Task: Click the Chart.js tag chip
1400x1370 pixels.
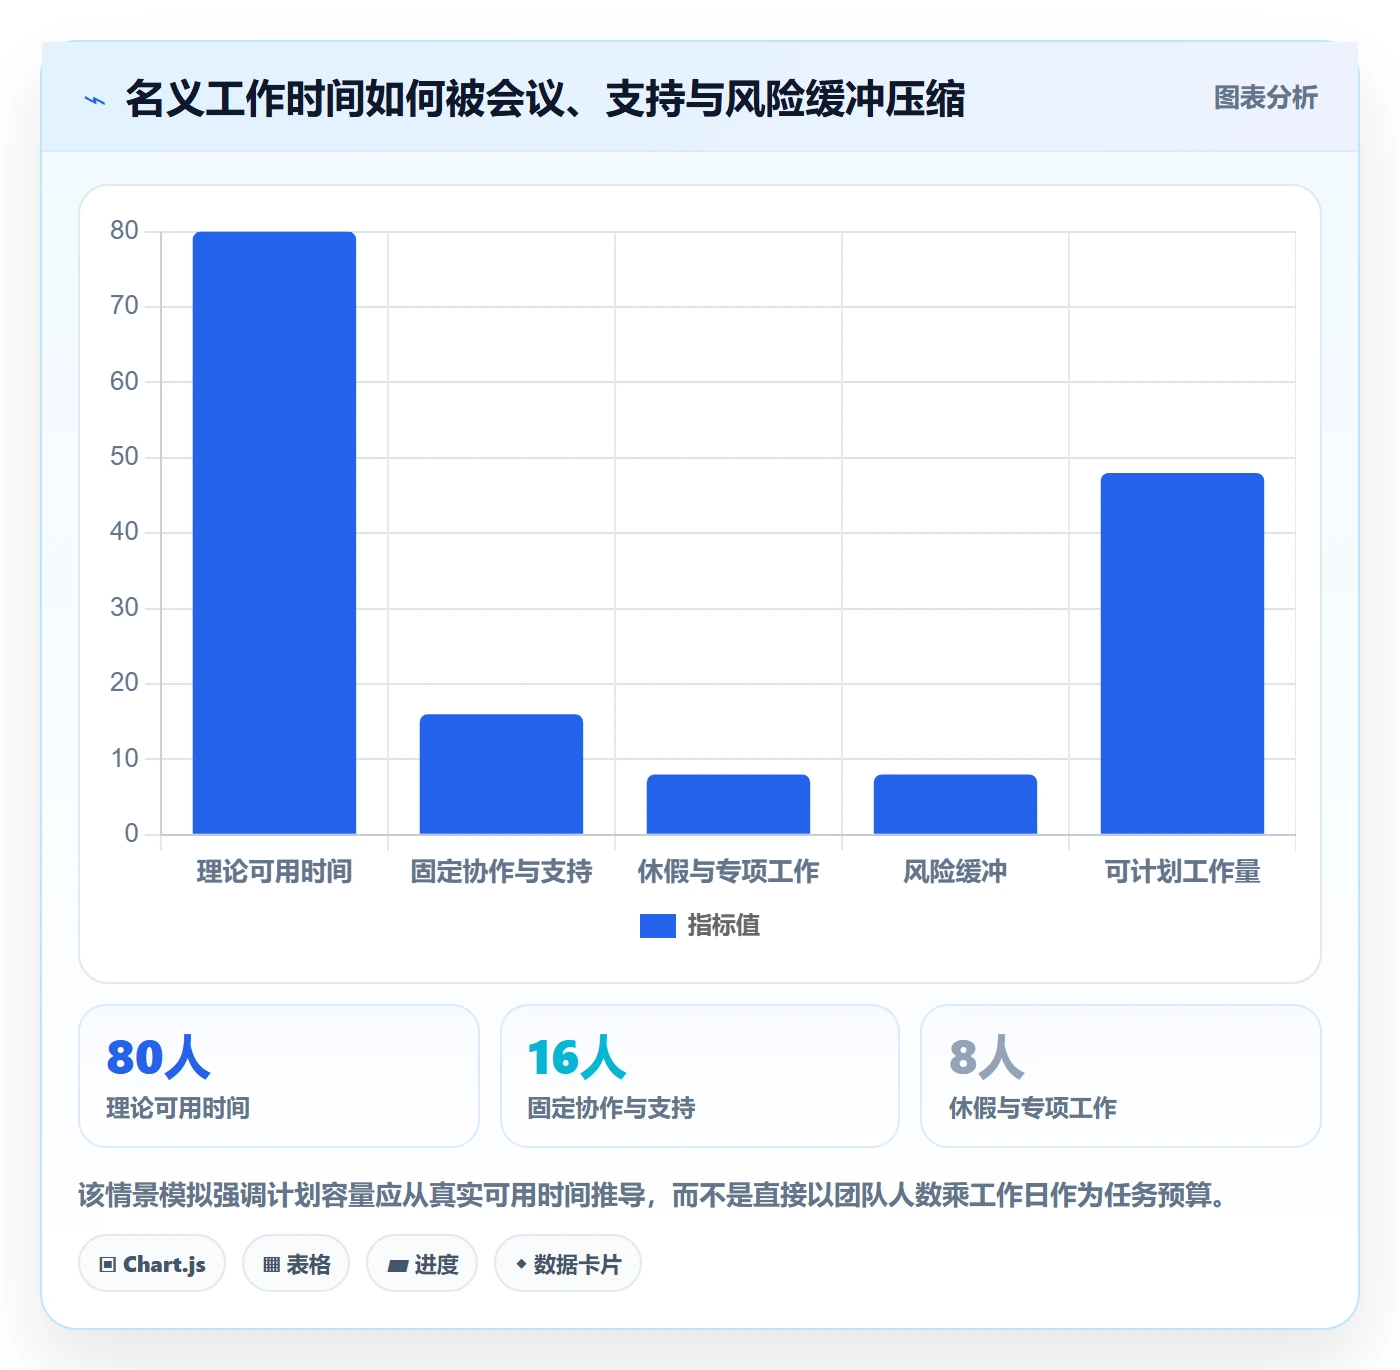Action: click(x=152, y=1264)
